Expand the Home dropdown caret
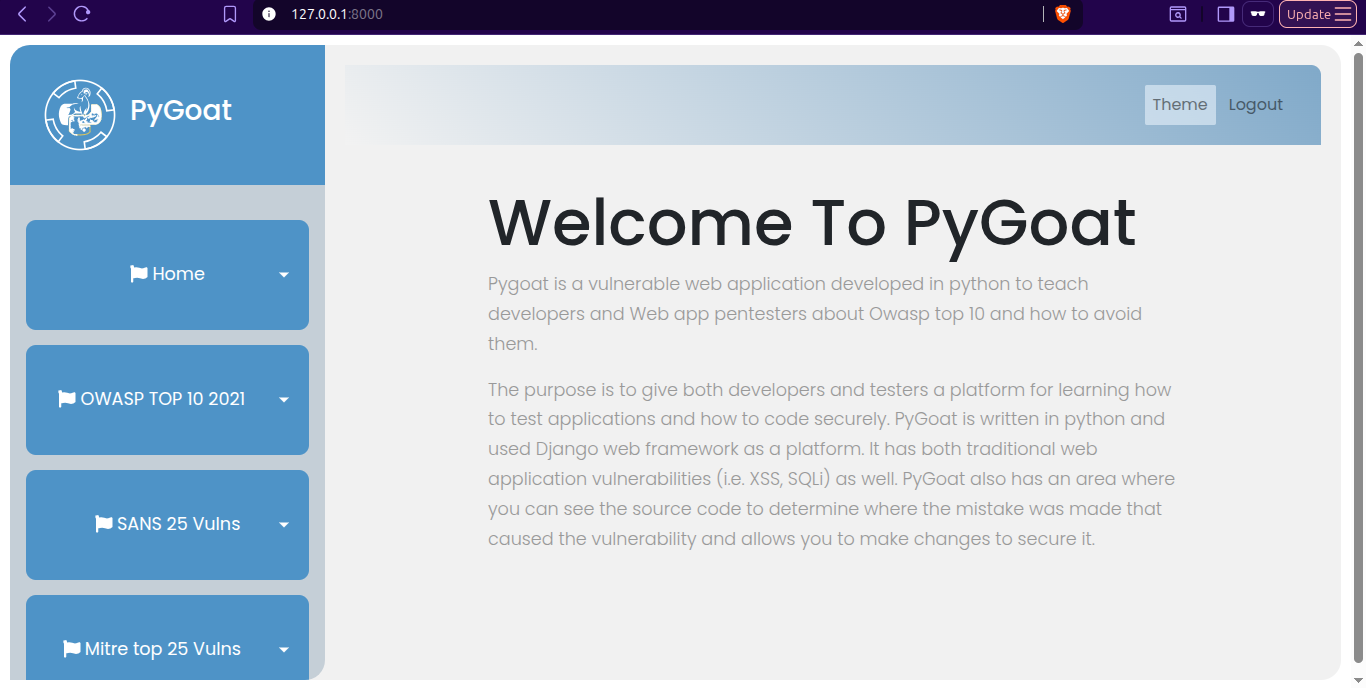The width and height of the screenshot is (1366, 688). [x=284, y=275]
